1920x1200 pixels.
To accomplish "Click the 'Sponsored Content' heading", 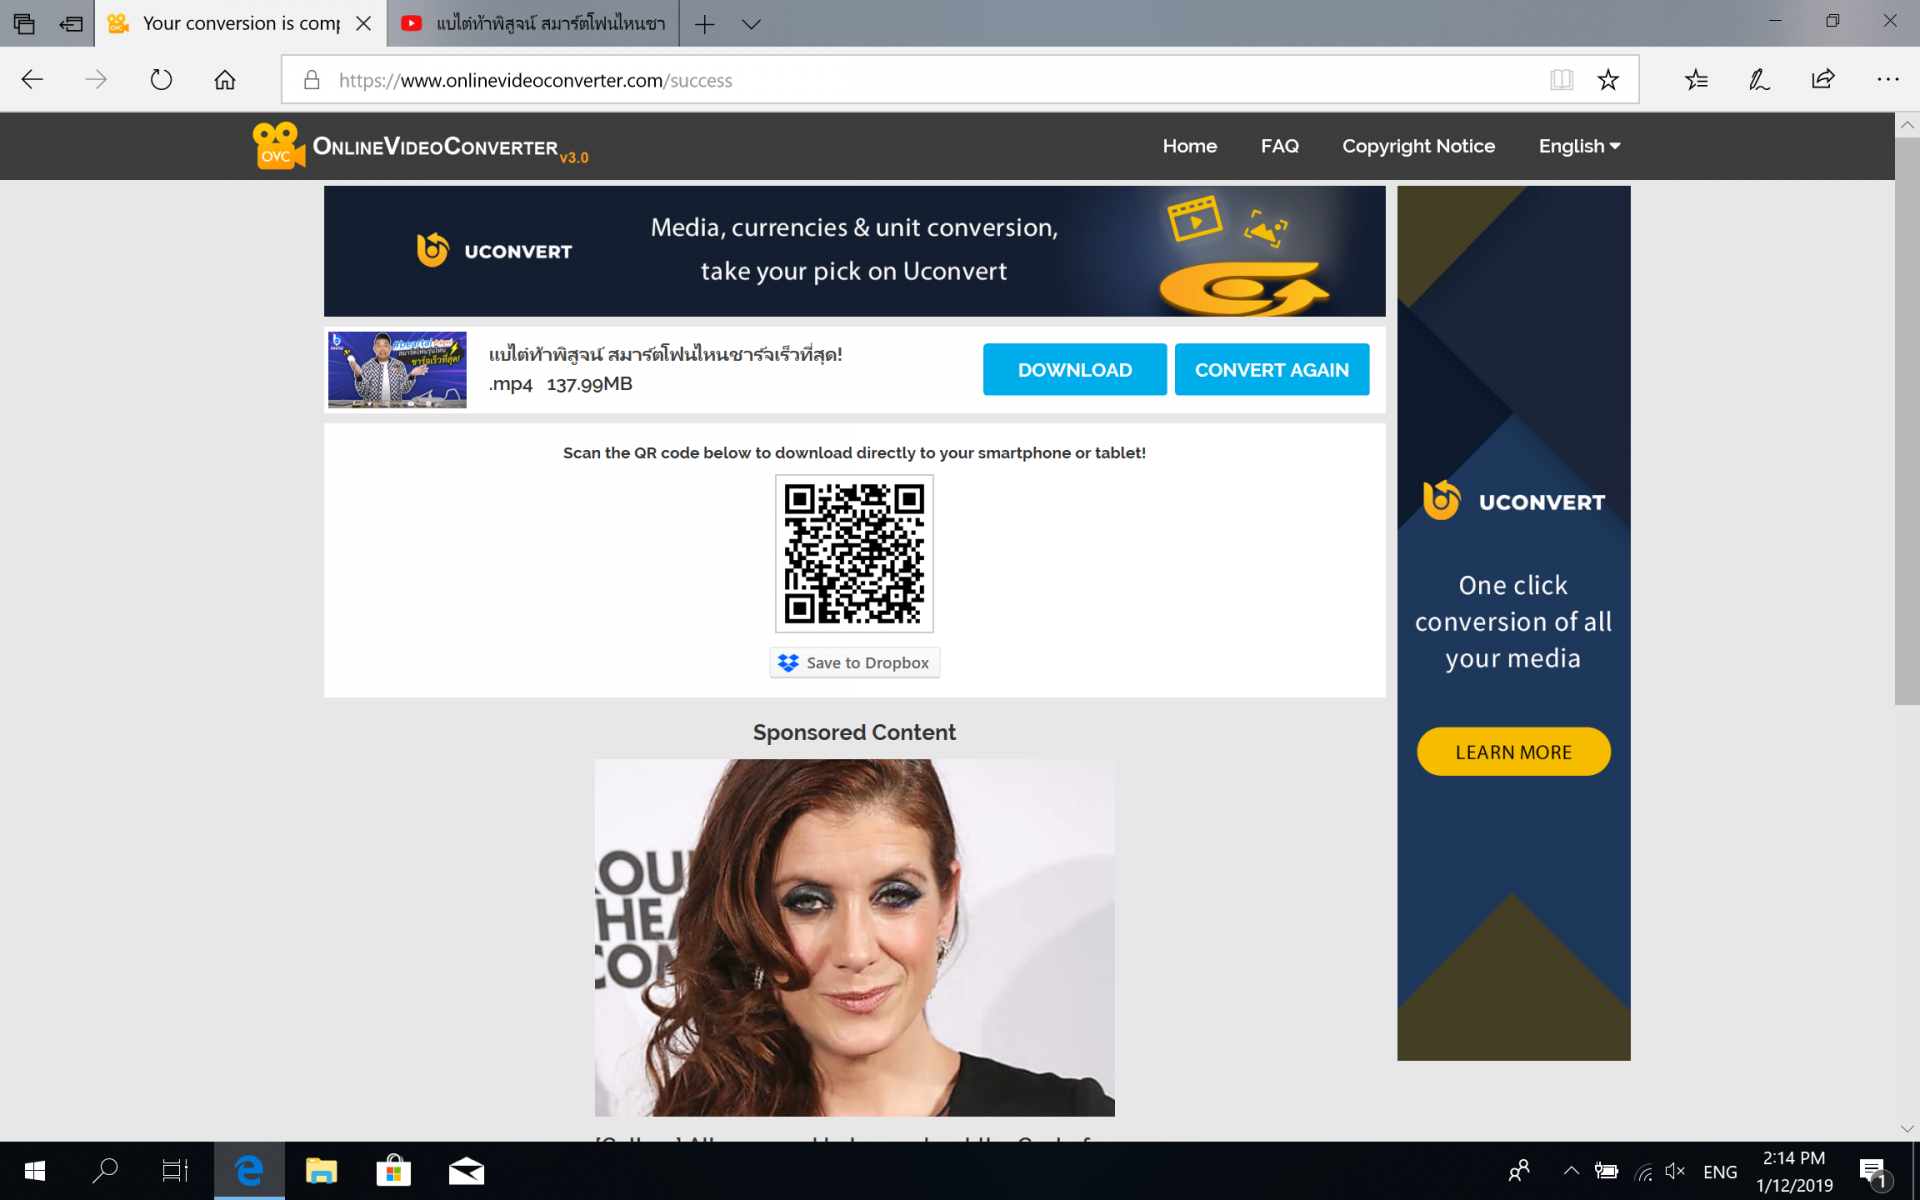I will (x=854, y=732).
